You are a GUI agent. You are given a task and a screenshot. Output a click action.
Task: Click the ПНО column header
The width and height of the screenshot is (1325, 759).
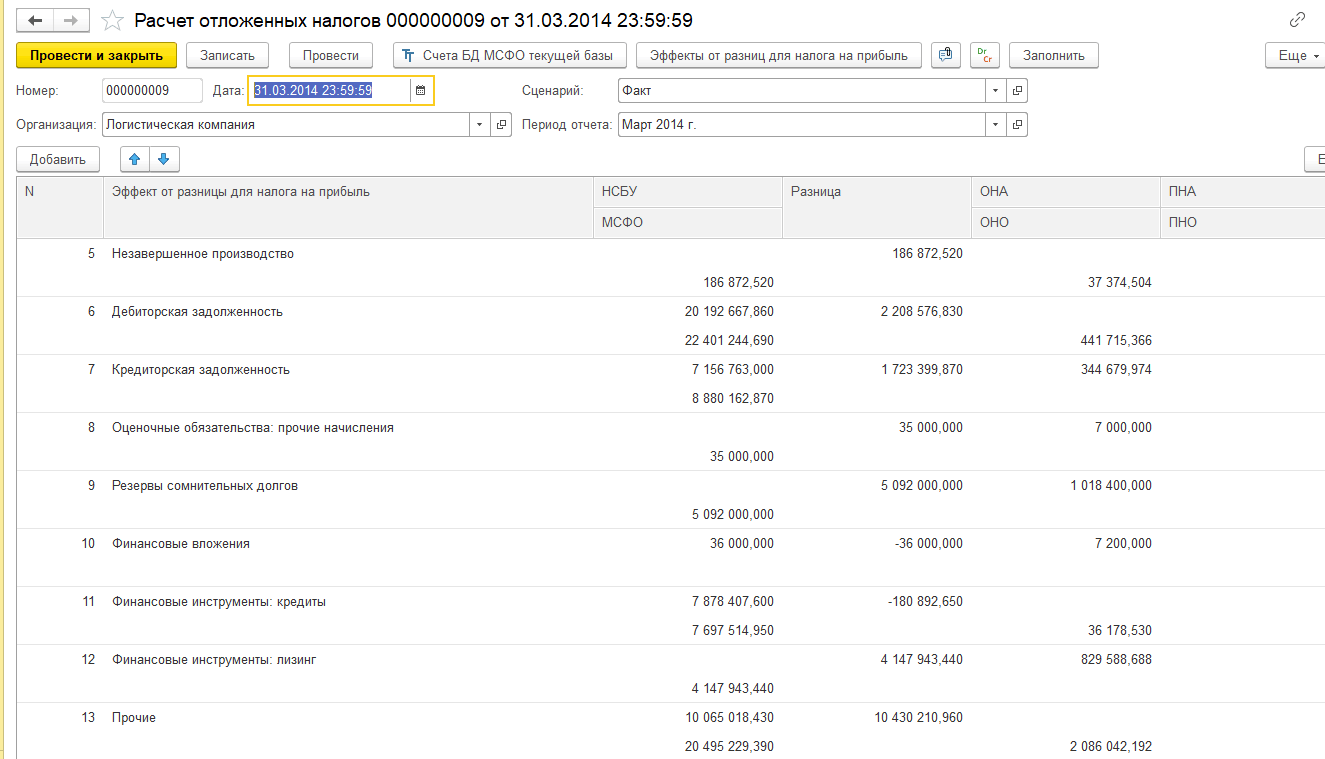pyautogui.click(x=1243, y=222)
